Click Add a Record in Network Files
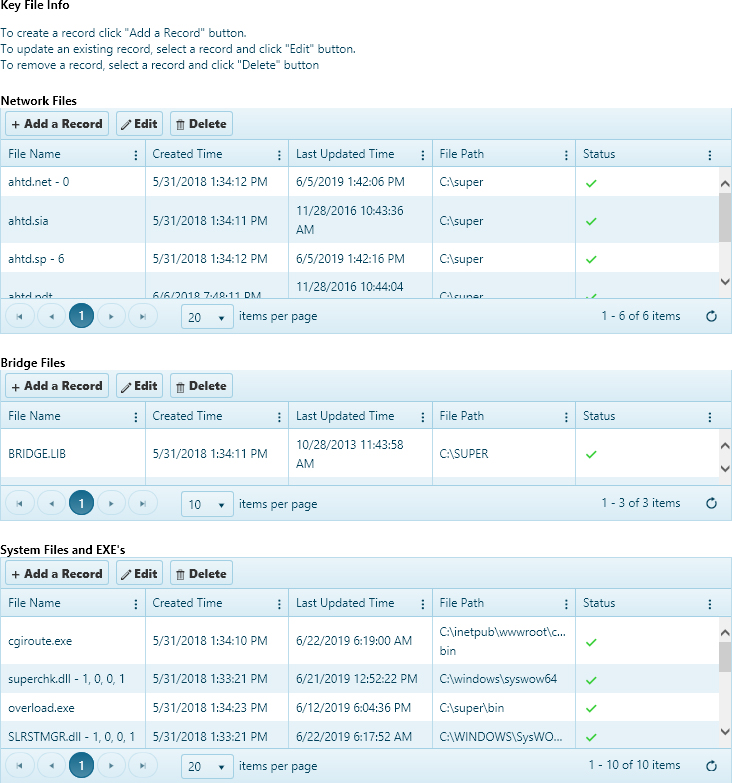This screenshot has height=783, width=732. pos(57,124)
